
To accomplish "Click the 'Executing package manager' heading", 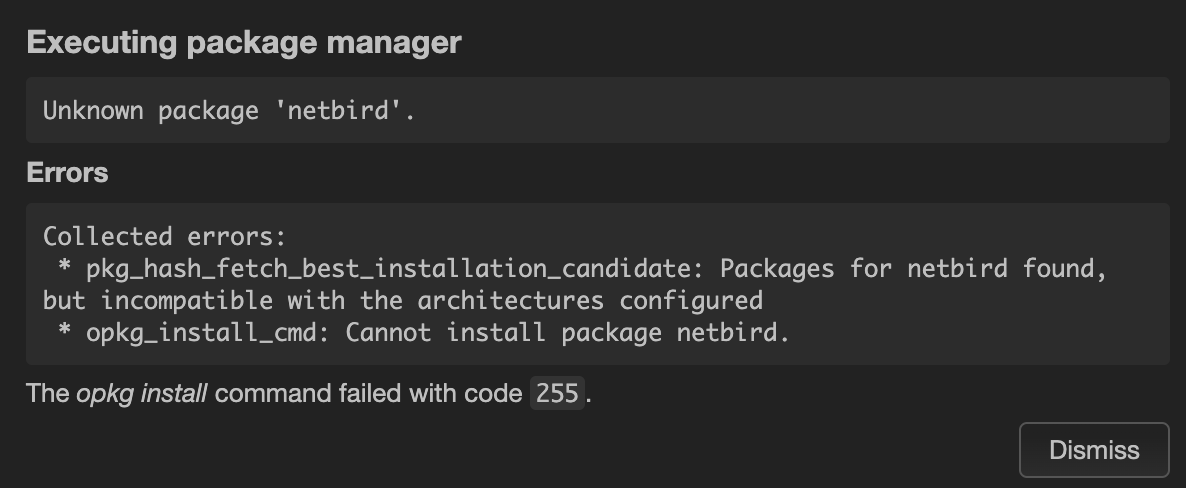I will coord(244,42).
